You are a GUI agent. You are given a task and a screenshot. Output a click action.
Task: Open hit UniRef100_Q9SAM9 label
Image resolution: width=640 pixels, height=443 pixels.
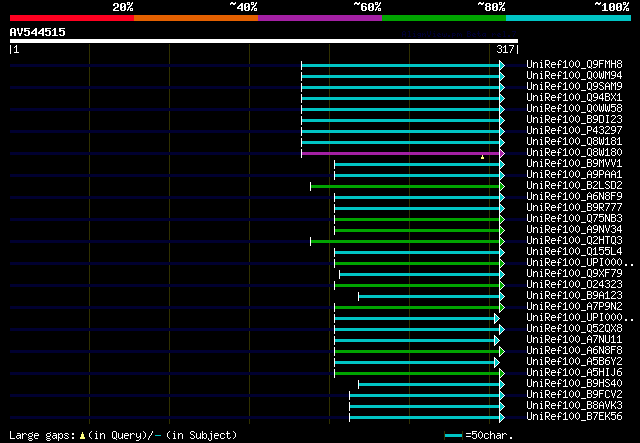(x=574, y=87)
